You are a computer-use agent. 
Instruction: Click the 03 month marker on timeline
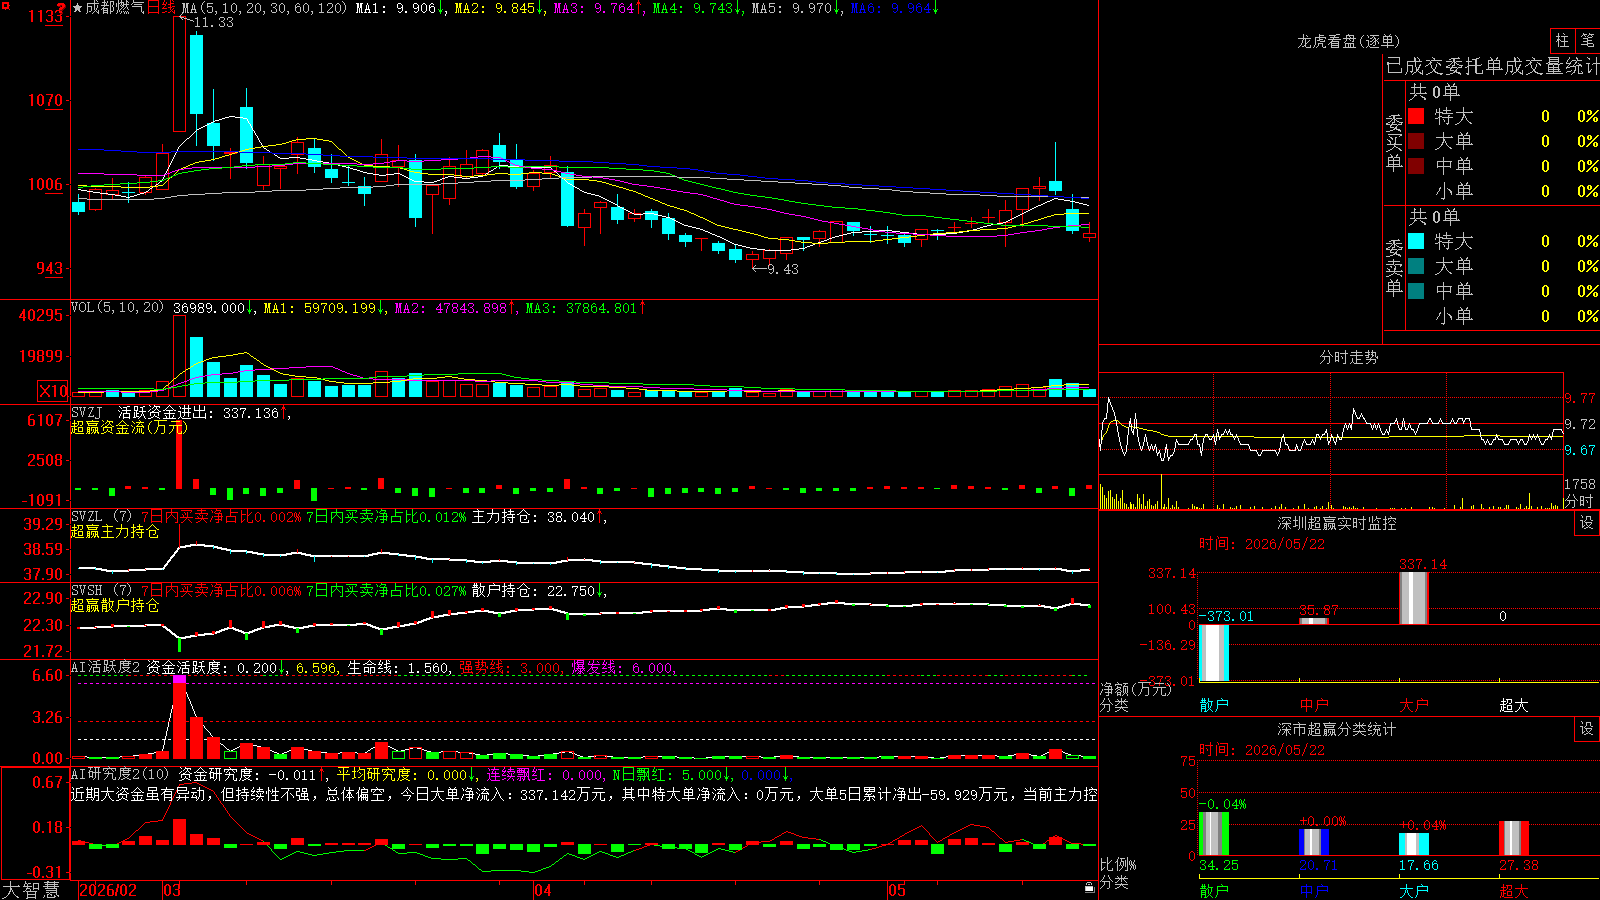(172, 890)
